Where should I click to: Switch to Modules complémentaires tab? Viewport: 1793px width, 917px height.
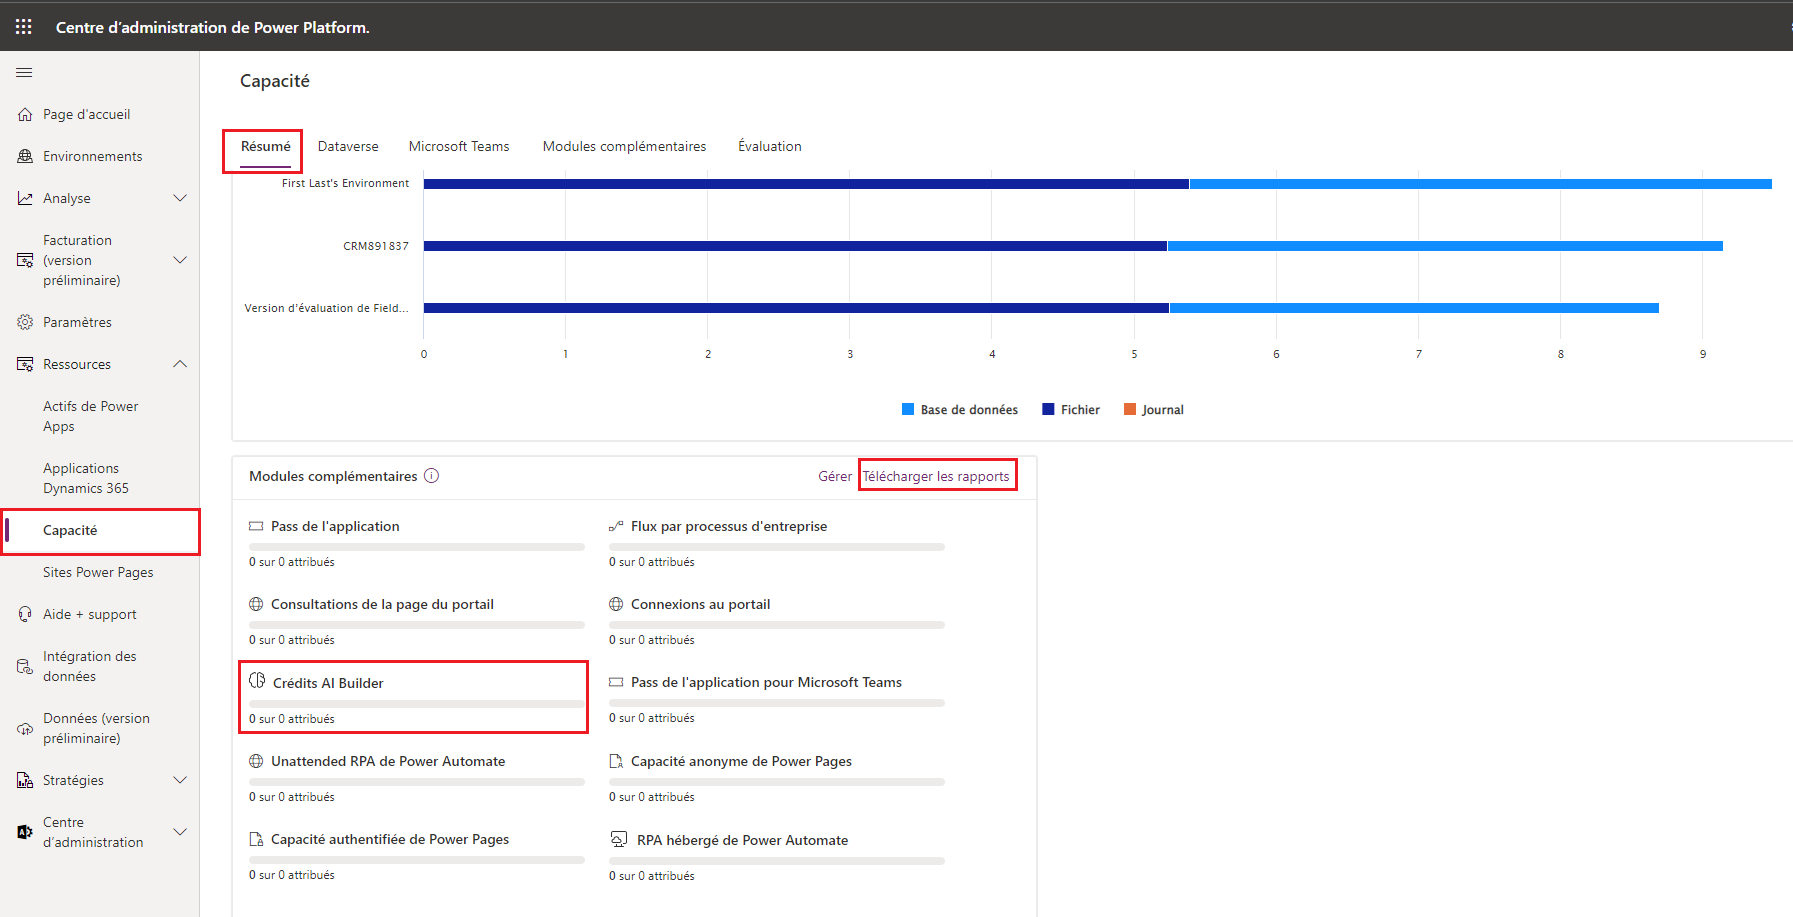pyautogui.click(x=624, y=147)
